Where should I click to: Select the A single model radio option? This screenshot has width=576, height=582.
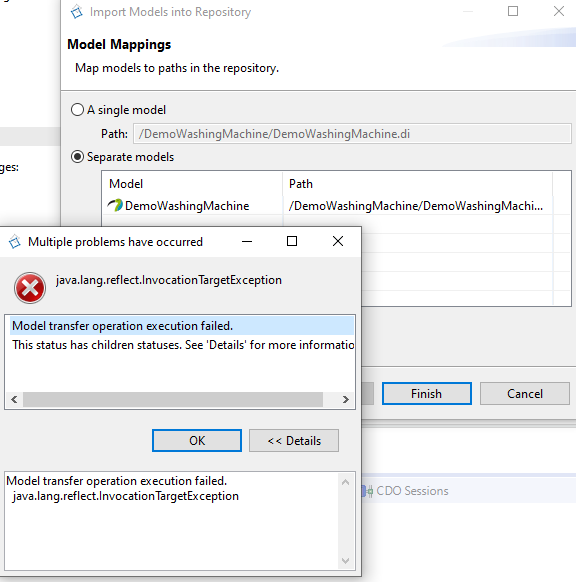point(77,110)
